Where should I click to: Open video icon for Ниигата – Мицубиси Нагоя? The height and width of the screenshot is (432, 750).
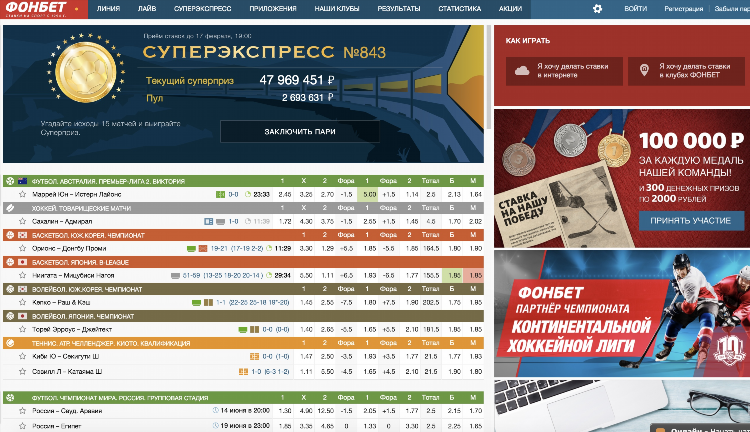pyautogui.click(x=175, y=276)
